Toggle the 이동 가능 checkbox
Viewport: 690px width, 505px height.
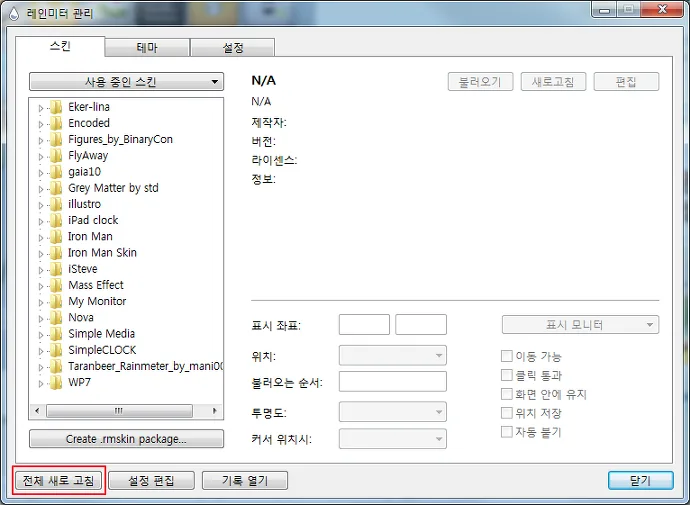click(507, 355)
